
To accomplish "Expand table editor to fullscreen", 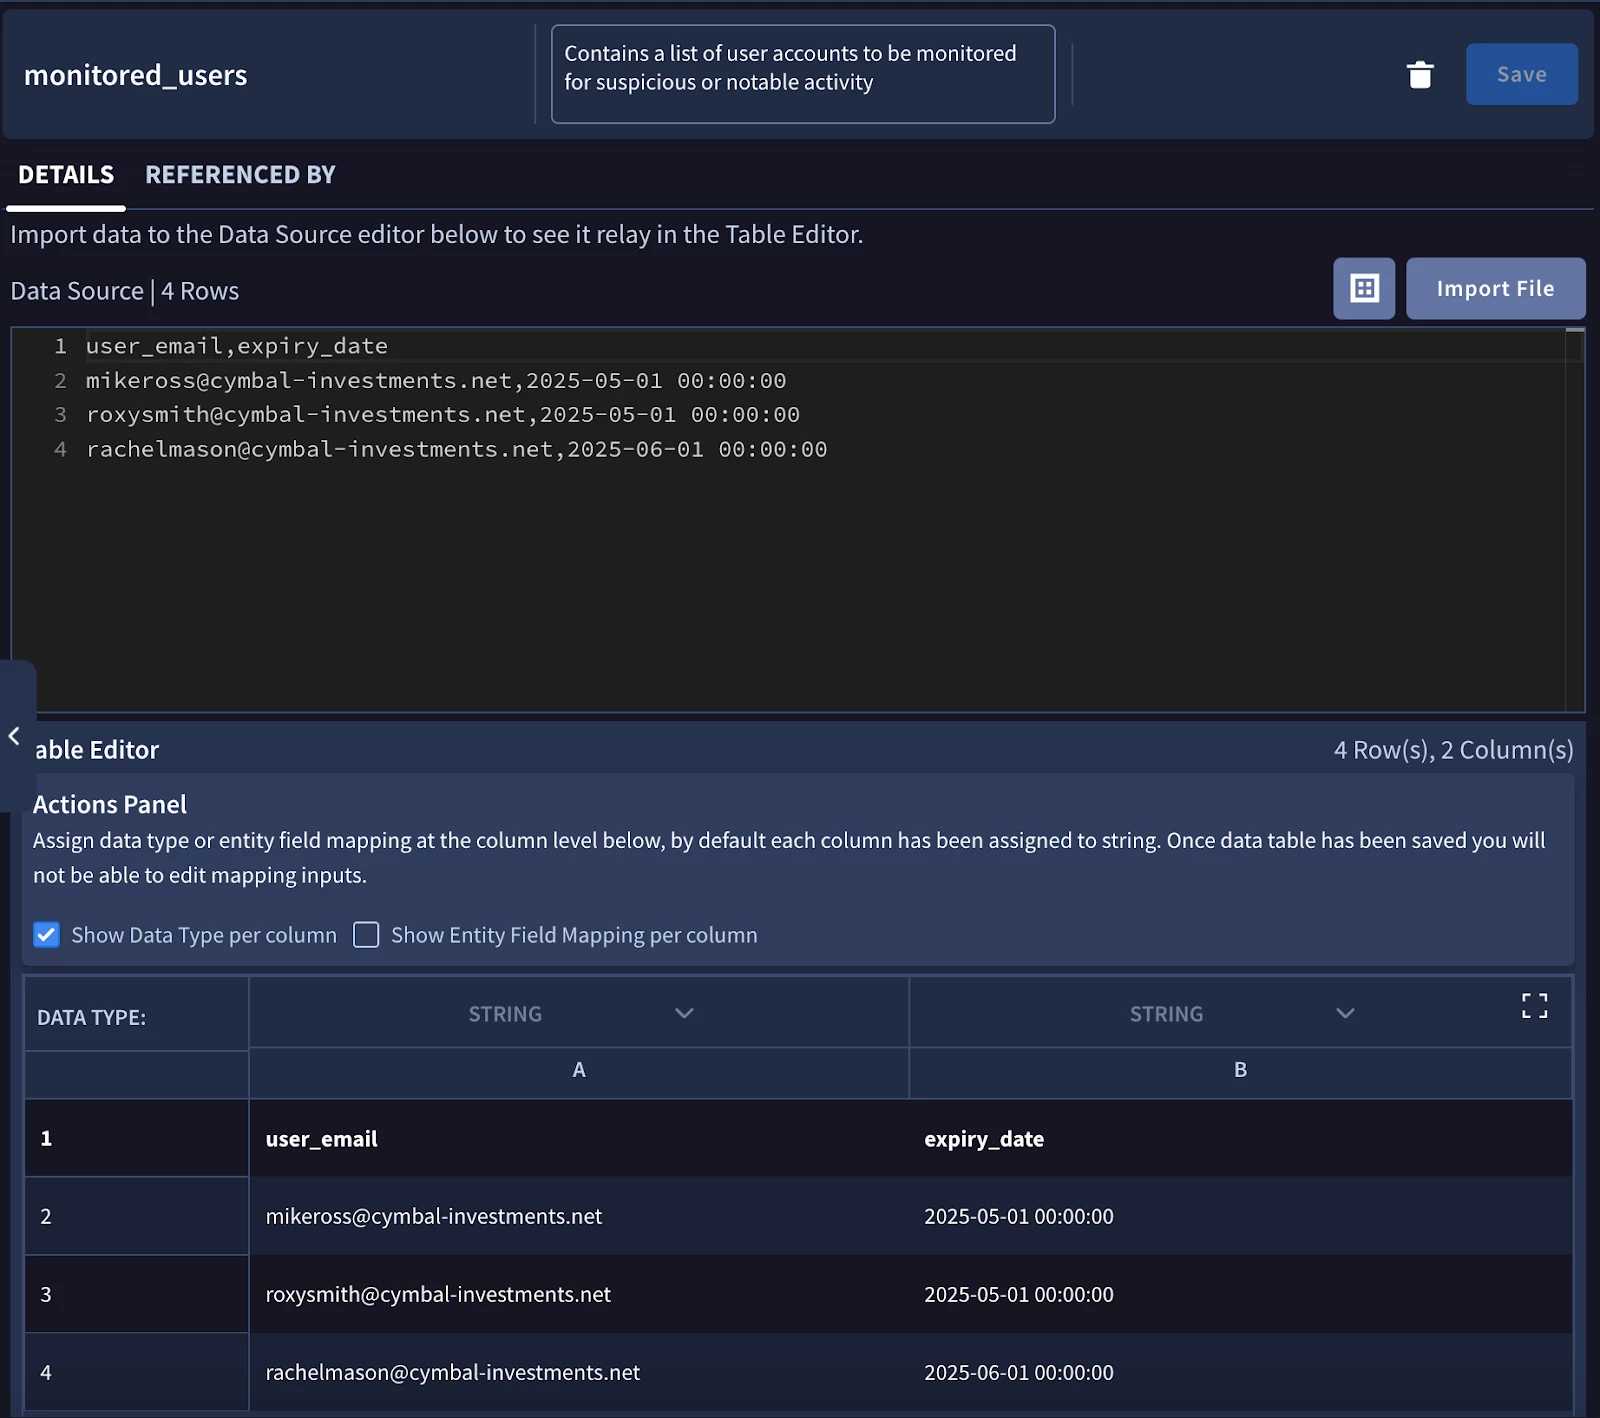I will pos(1534,1006).
